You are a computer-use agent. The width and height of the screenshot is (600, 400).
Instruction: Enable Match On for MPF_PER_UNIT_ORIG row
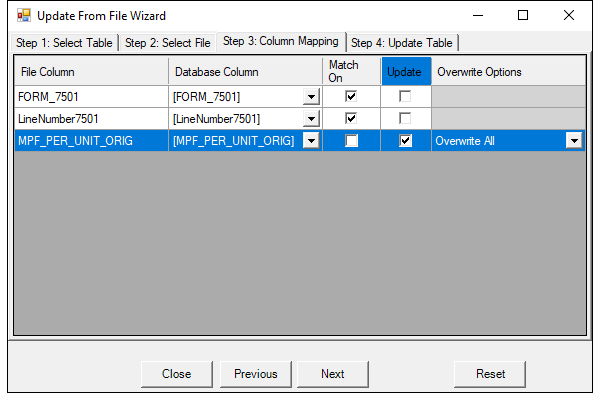(x=351, y=140)
